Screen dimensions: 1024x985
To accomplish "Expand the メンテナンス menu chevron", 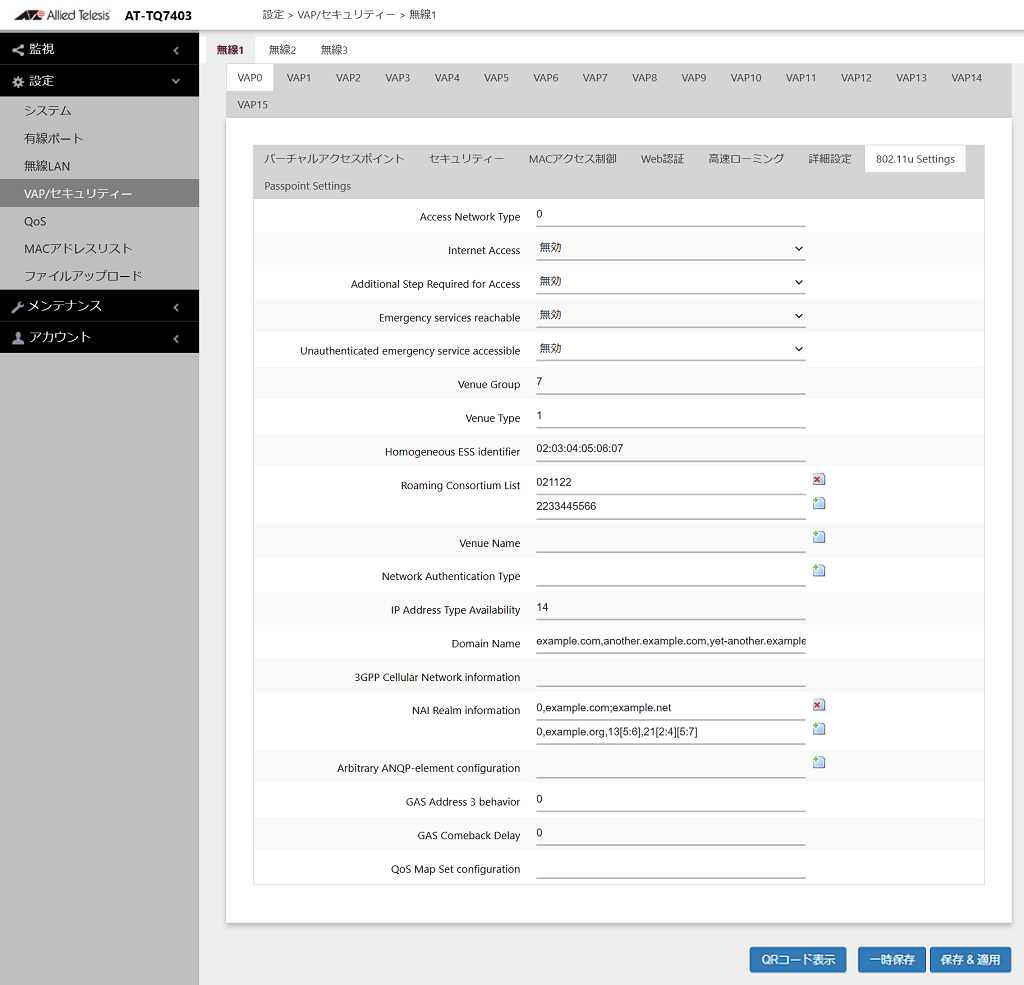I will [x=176, y=307].
